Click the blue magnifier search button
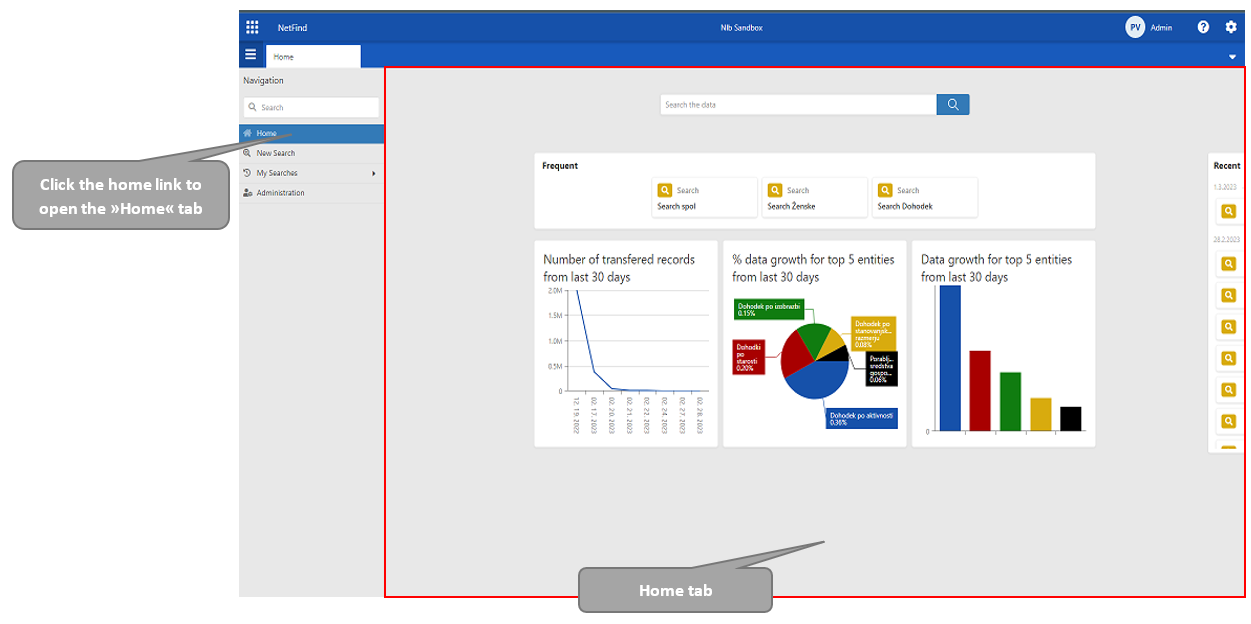Viewport: 1251px width, 624px height. coord(952,105)
